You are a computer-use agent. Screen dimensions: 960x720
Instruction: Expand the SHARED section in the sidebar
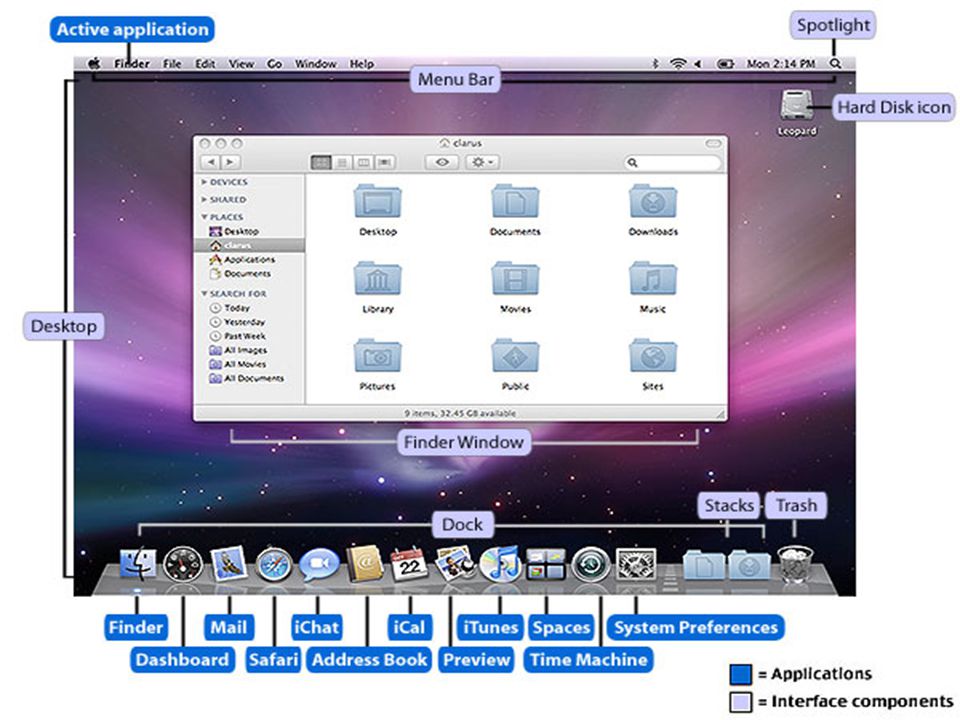tap(204, 200)
